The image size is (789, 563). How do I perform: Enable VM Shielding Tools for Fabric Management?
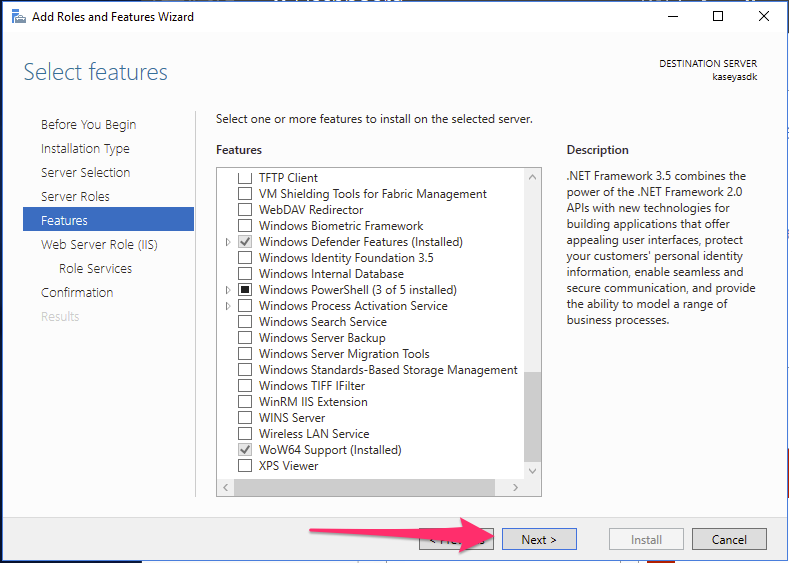245,194
